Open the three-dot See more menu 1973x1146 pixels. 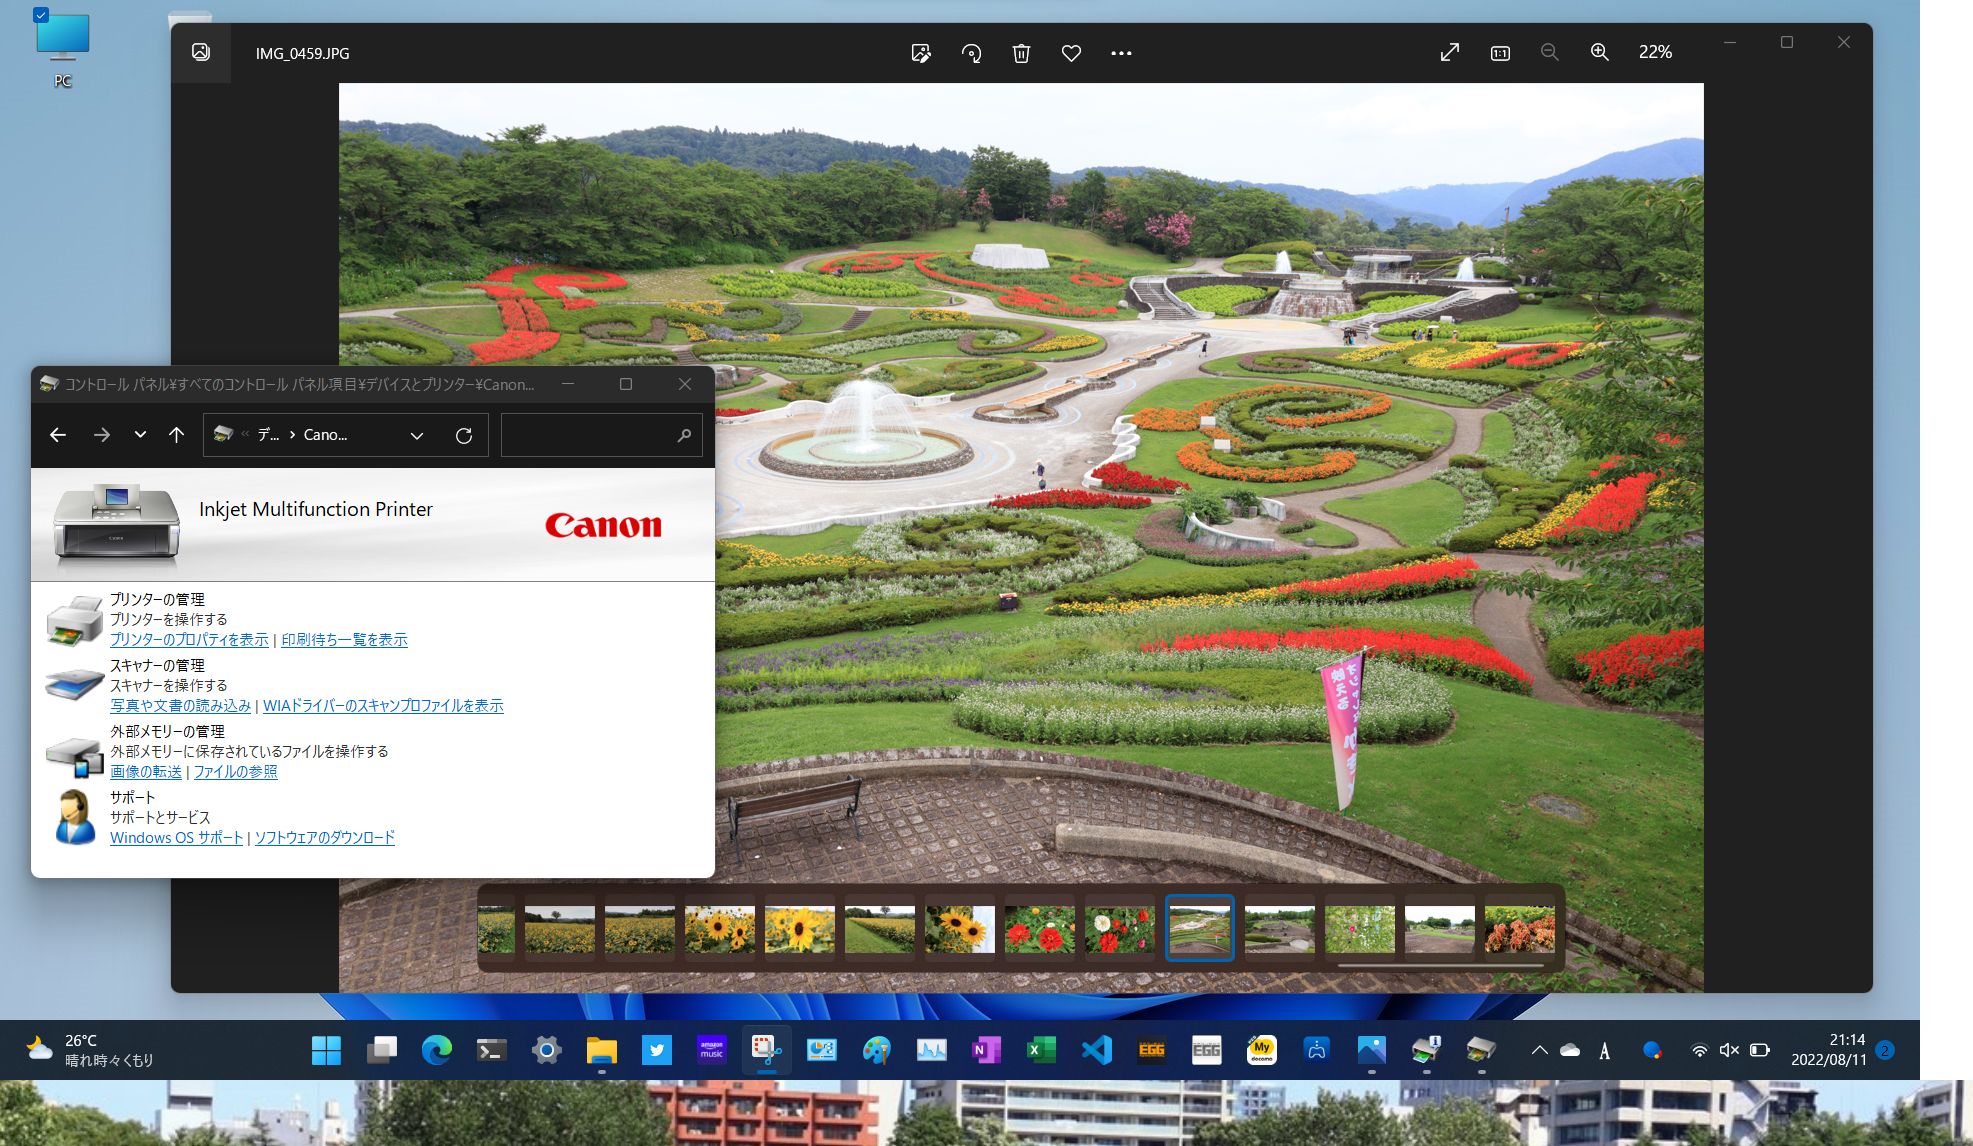[1121, 53]
